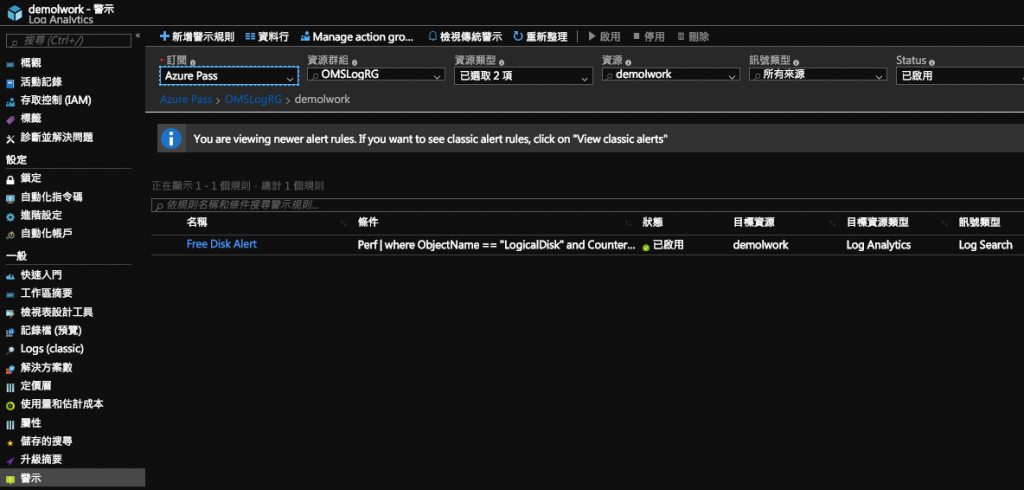Screen dimensions: 1024x490
Task: Collapse the sidebar with the « chevron
Action: pos(138,36)
